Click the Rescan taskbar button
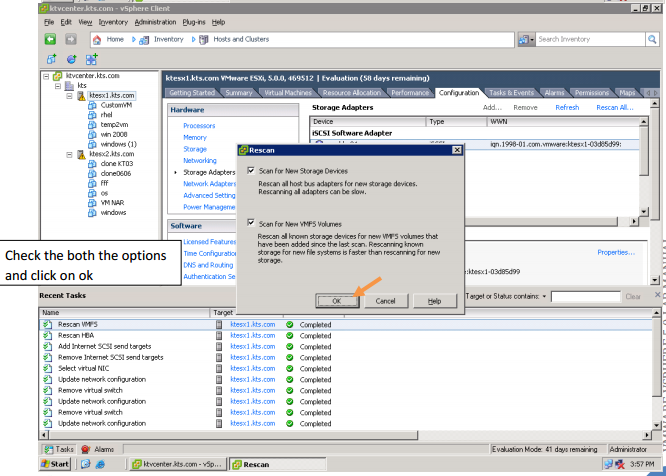The height and width of the screenshot is (476, 666). [x=278, y=464]
